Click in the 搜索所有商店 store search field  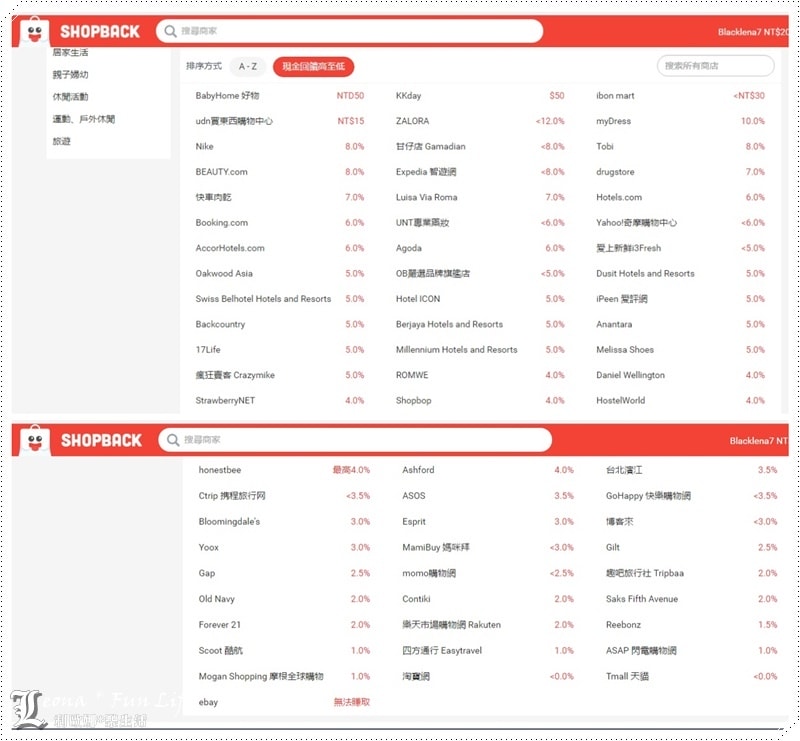point(715,66)
